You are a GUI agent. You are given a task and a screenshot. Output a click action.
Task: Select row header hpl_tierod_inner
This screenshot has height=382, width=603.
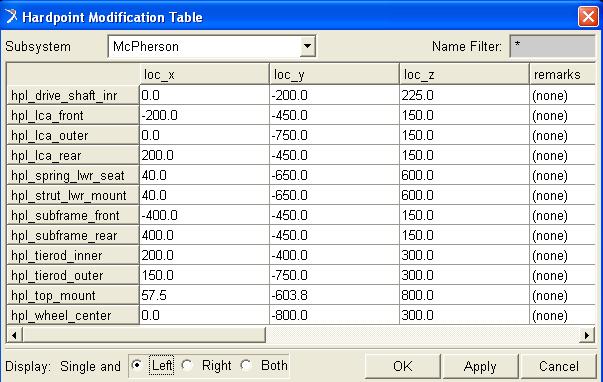point(73,255)
